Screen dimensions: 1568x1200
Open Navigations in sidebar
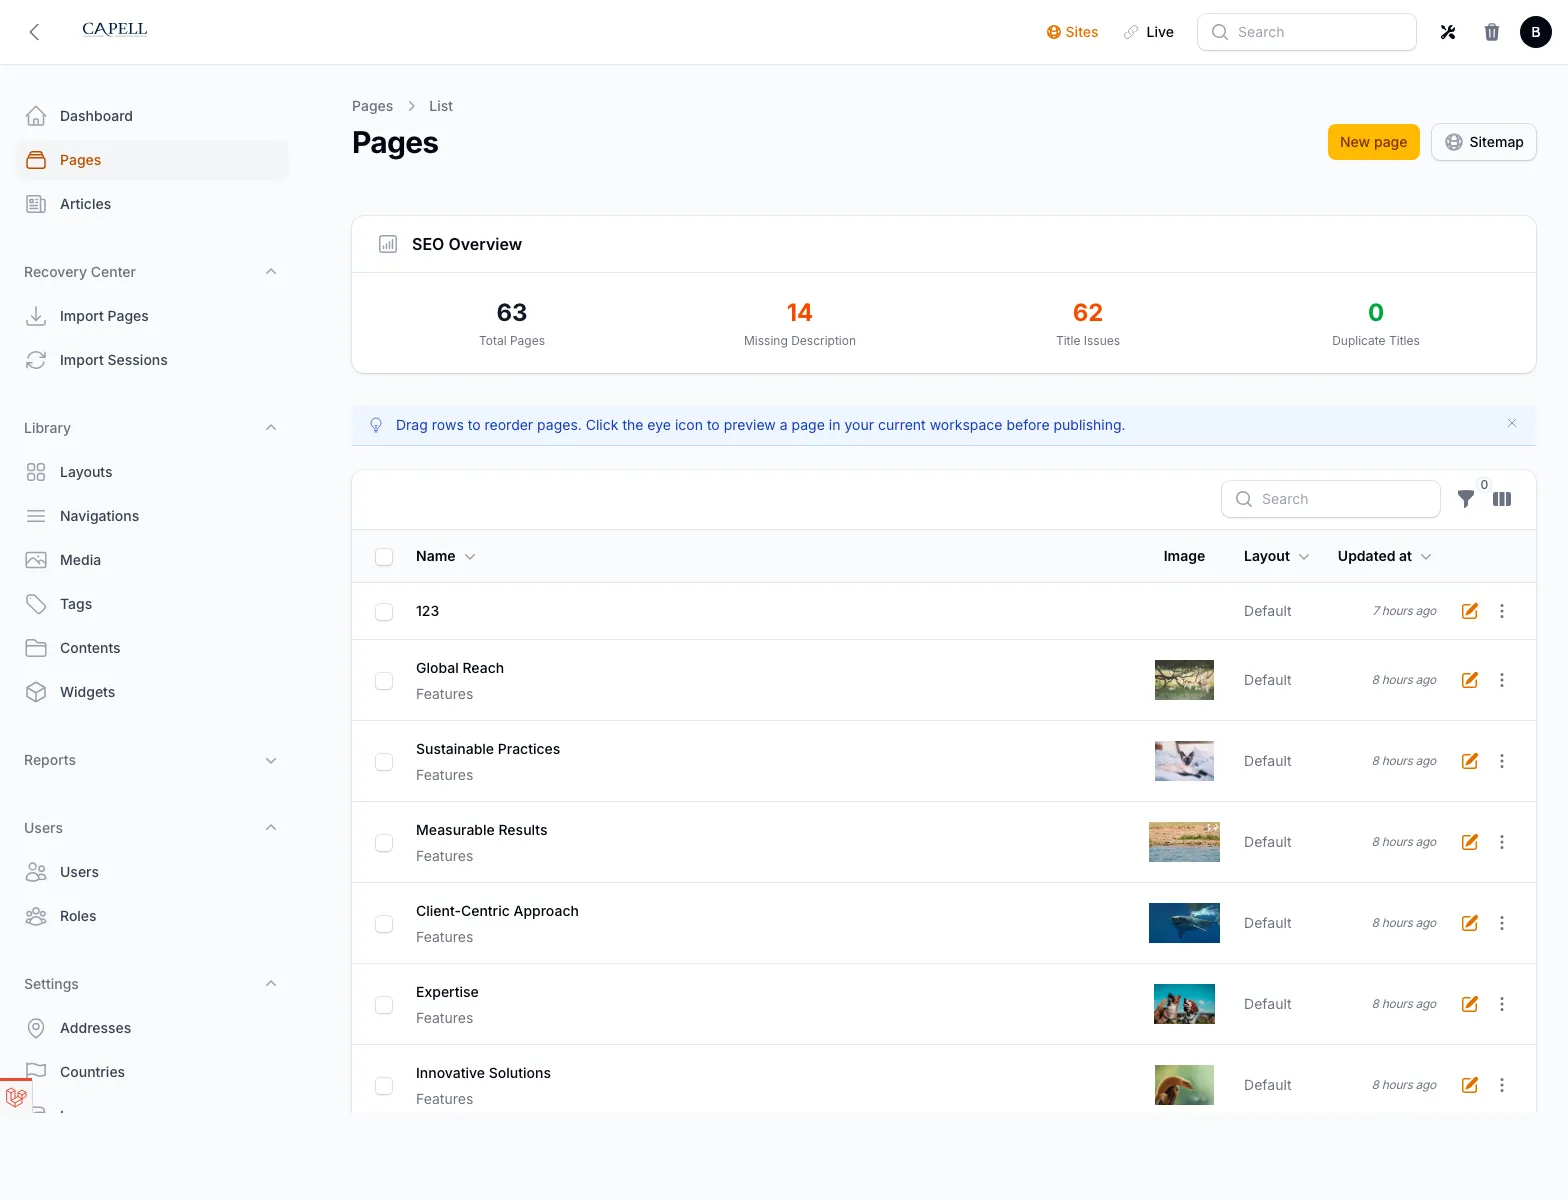[x=152, y=516]
